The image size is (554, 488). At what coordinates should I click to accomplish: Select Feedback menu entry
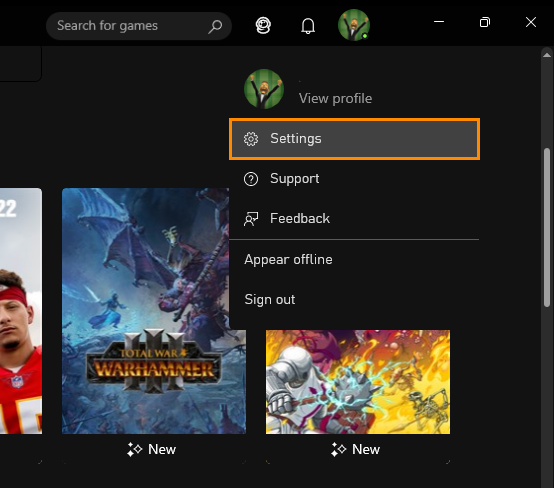pyautogui.click(x=354, y=219)
